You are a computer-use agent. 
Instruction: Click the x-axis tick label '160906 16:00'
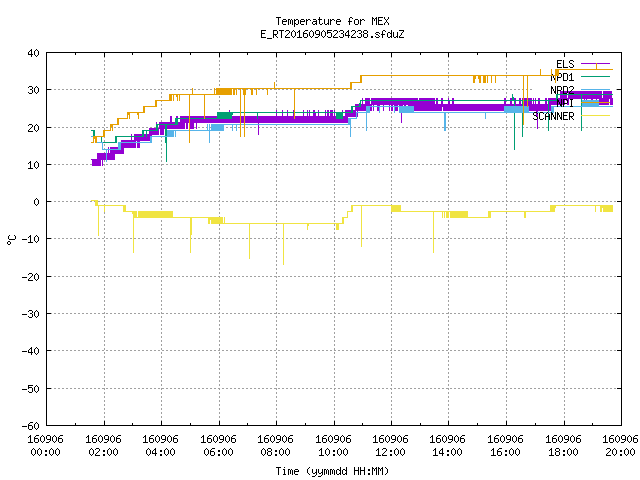tap(506, 446)
